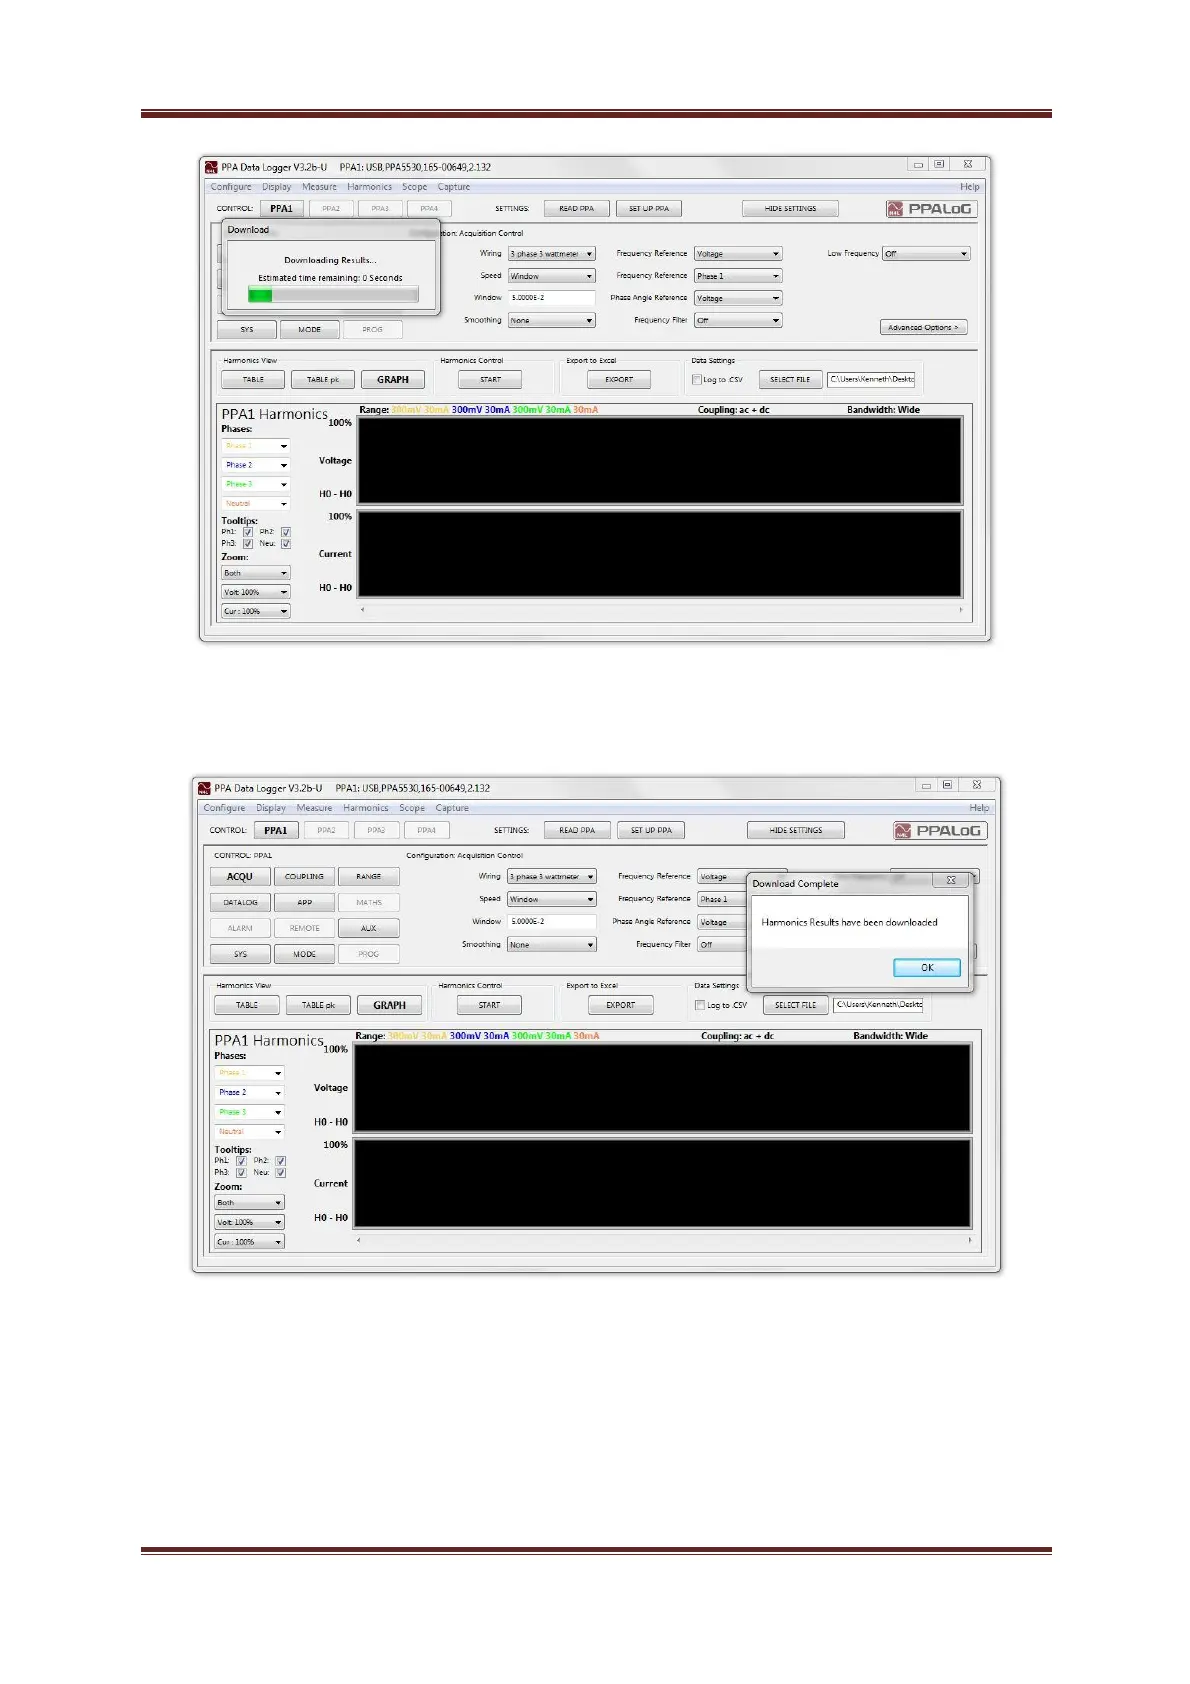Toggle Neu tooltip checkbox in the downloading window

(x=286, y=544)
